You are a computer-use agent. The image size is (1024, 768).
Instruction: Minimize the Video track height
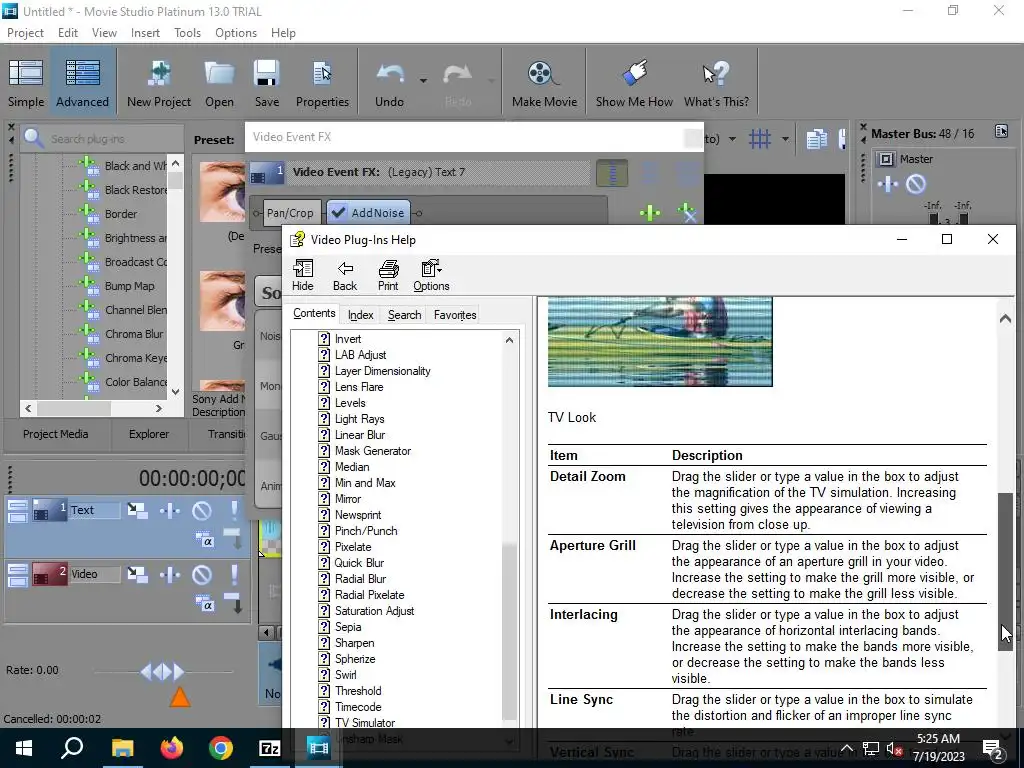click(18, 570)
